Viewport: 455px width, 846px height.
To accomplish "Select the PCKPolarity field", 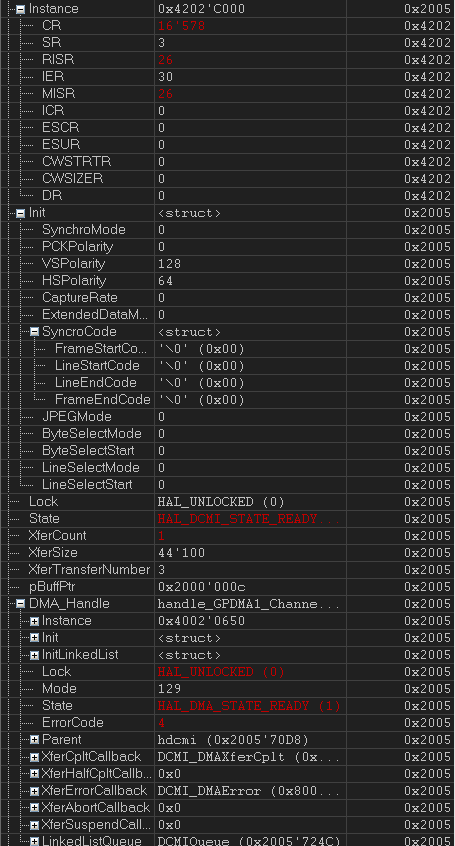I will [227, 247].
